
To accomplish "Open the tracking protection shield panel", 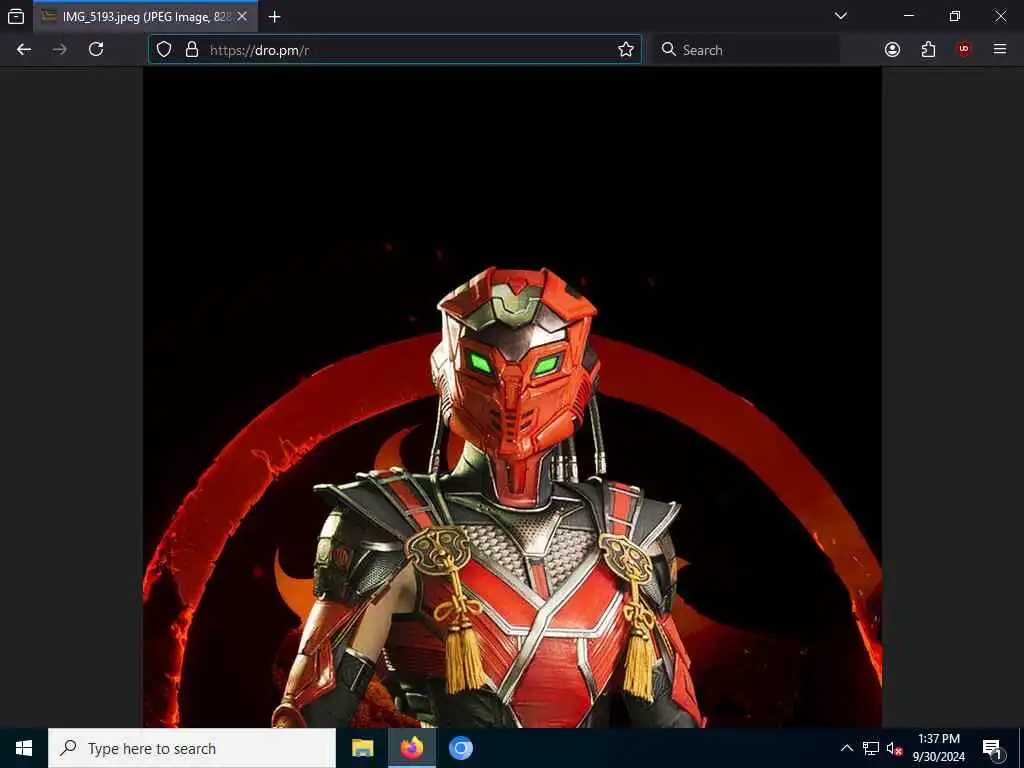I will coord(164,50).
